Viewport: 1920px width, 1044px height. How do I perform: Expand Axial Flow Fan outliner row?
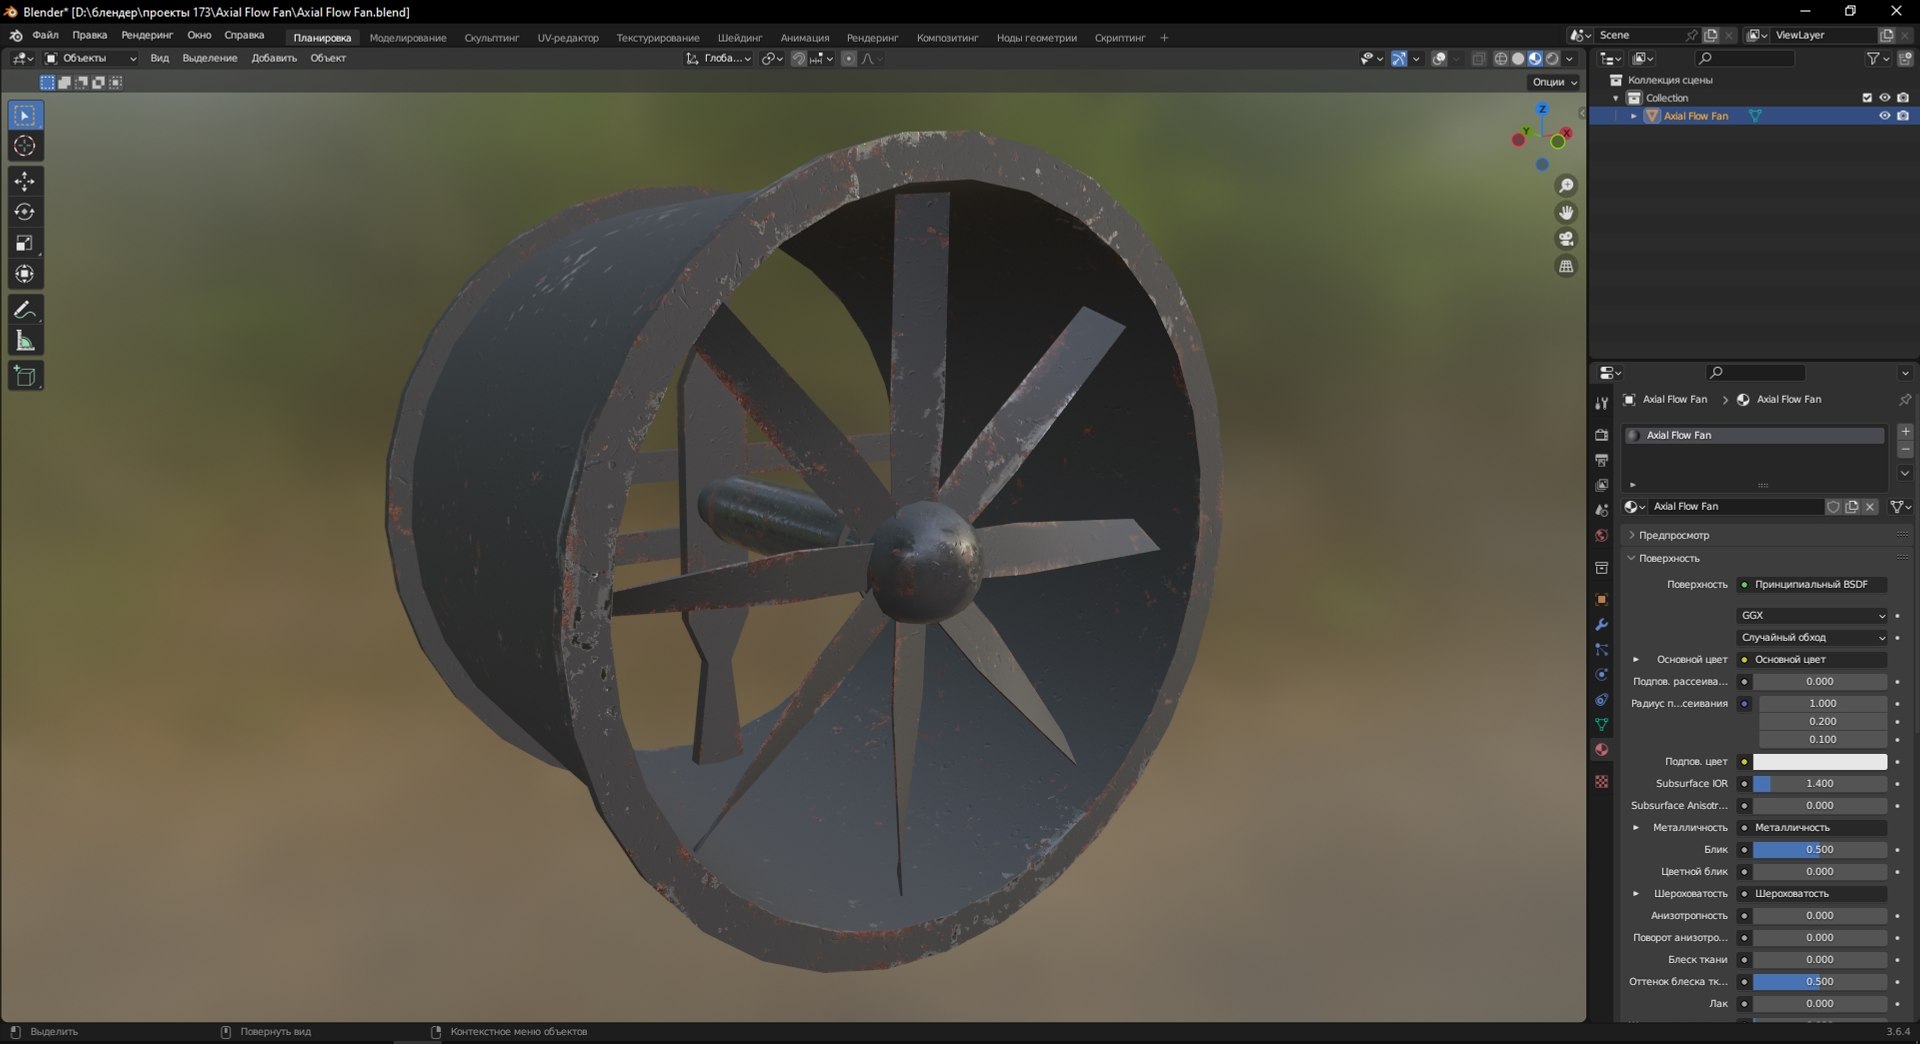(1634, 116)
